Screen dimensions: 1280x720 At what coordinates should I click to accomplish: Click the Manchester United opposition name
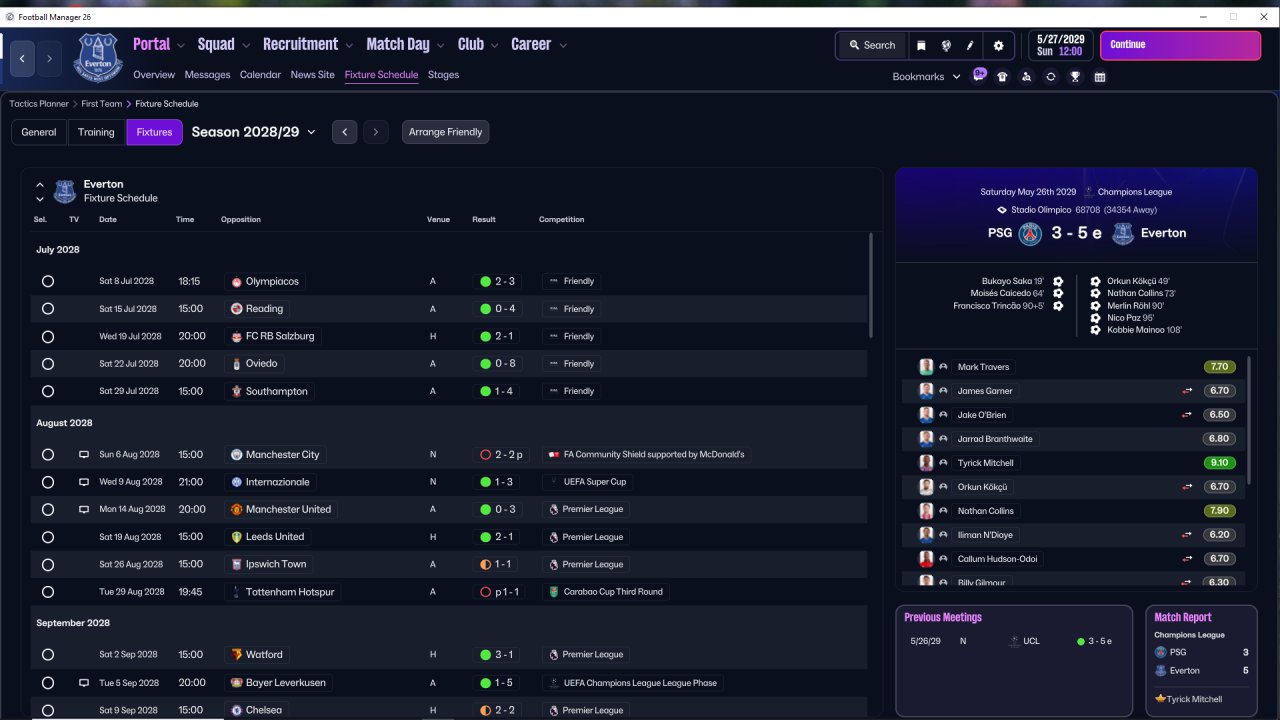pyautogui.click(x=288, y=510)
